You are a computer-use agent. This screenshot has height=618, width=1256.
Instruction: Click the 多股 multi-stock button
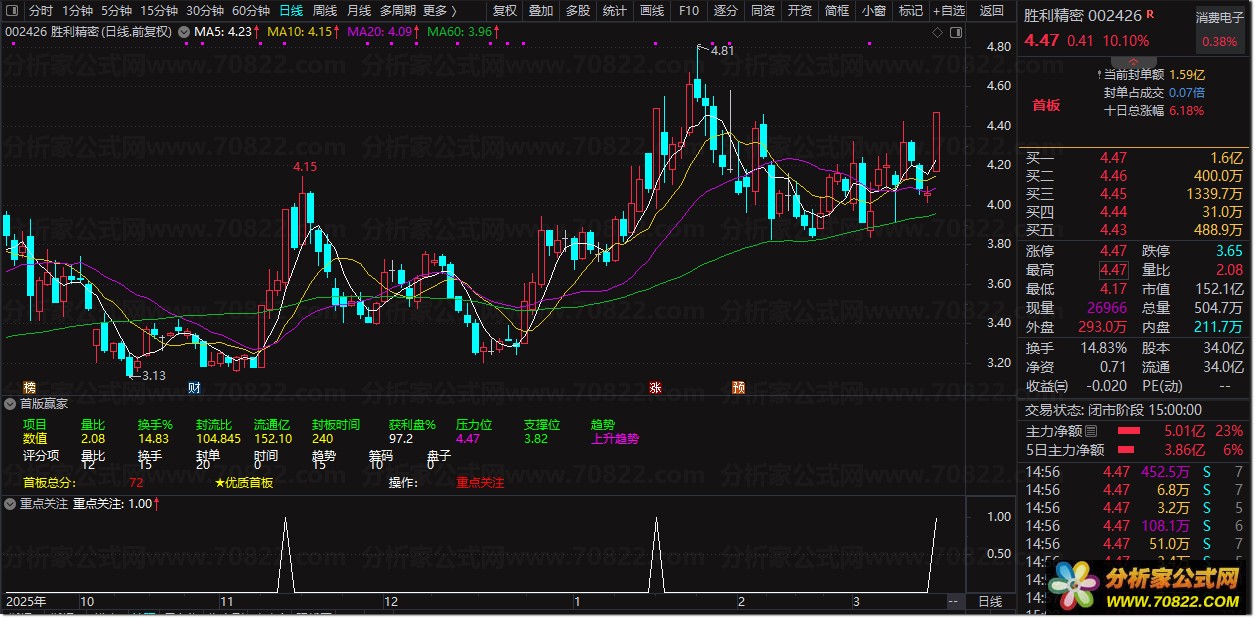pos(577,11)
